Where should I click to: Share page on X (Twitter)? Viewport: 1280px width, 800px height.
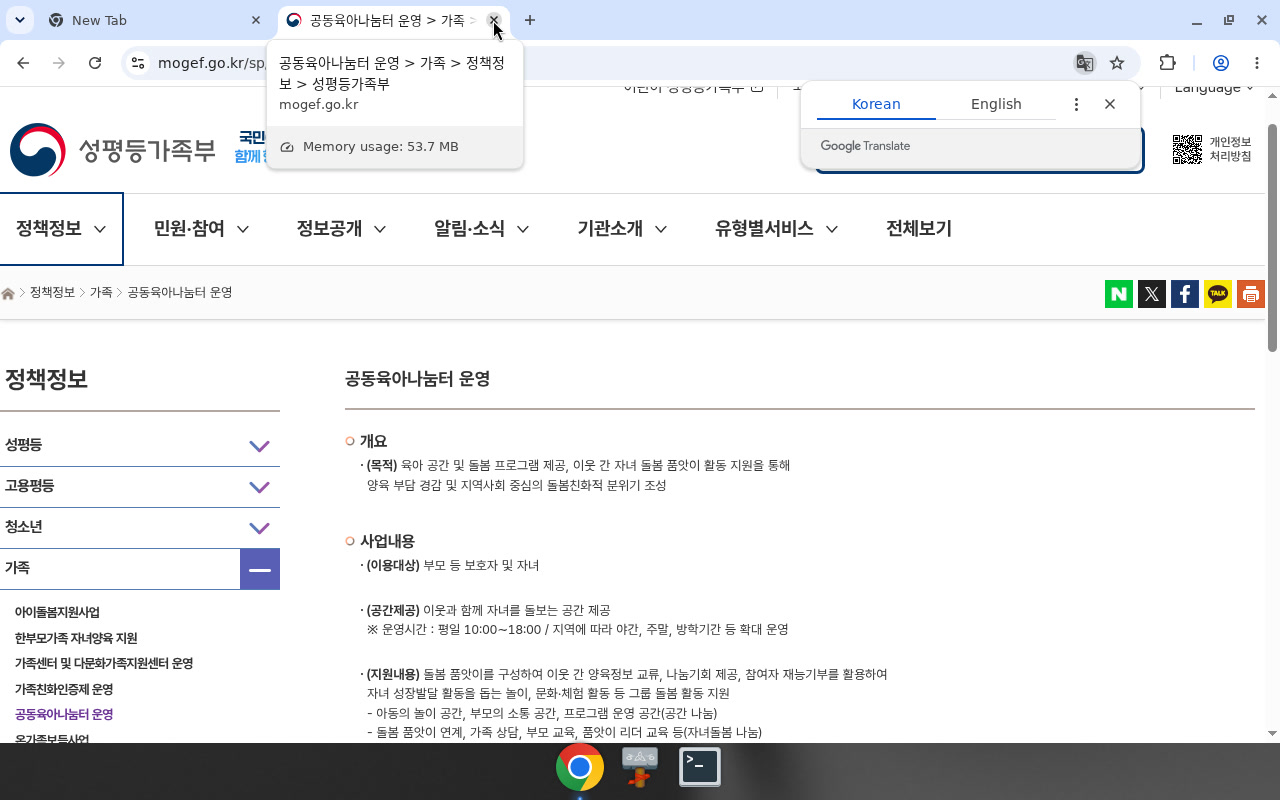tap(1152, 294)
